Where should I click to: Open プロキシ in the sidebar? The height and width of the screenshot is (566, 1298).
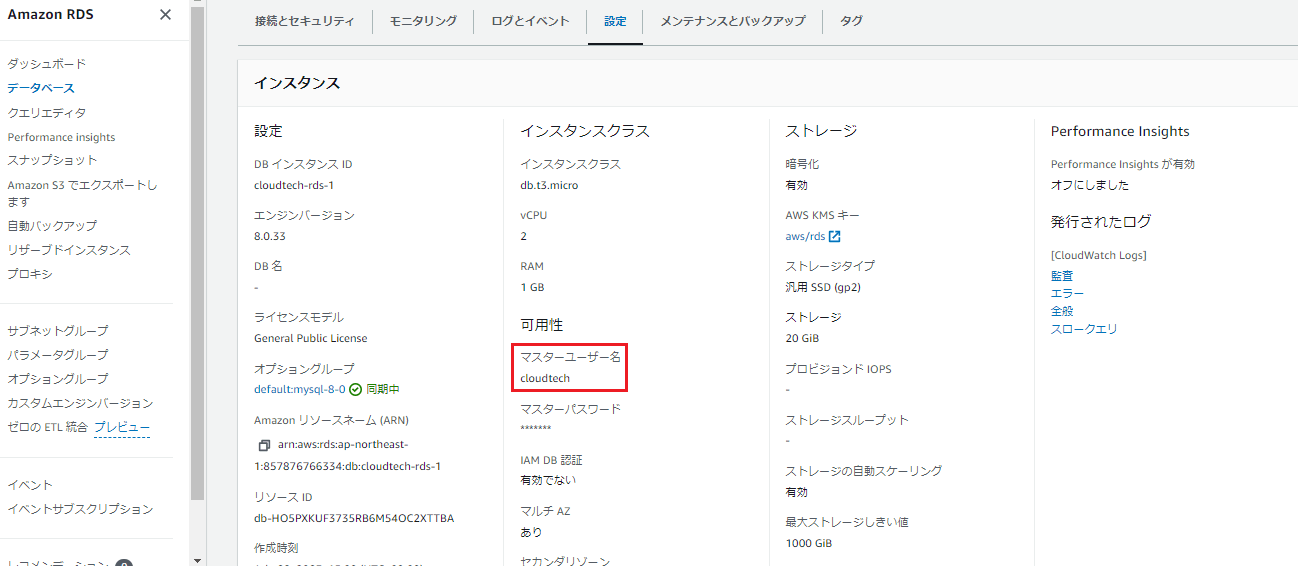pos(30,274)
